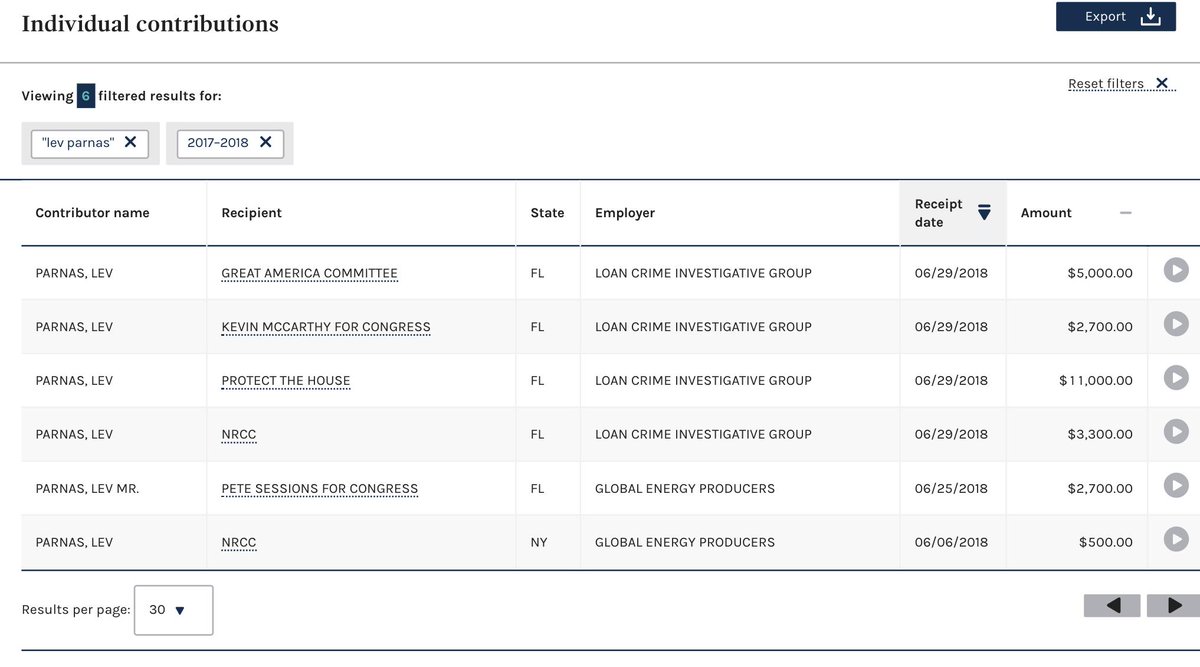This screenshot has width=1200, height=667.
Task: Go to next results page
Action: pos(1175,605)
